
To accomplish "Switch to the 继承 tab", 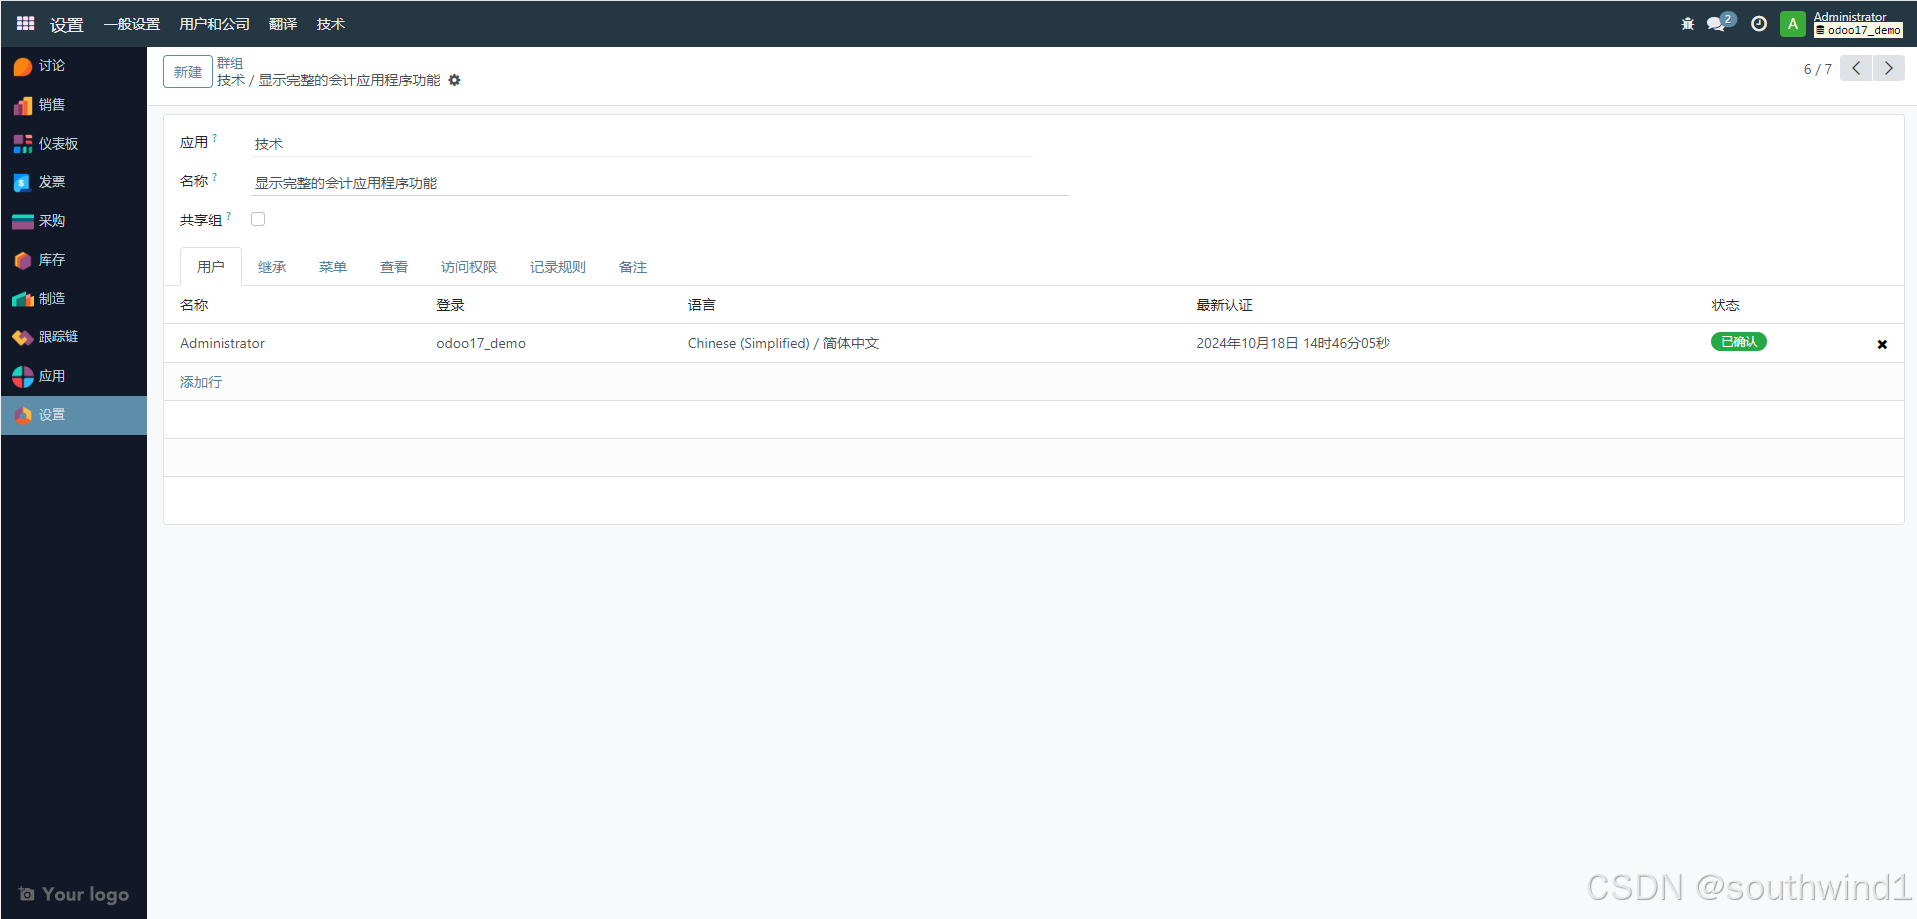I will pyautogui.click(x=272, y=267).
